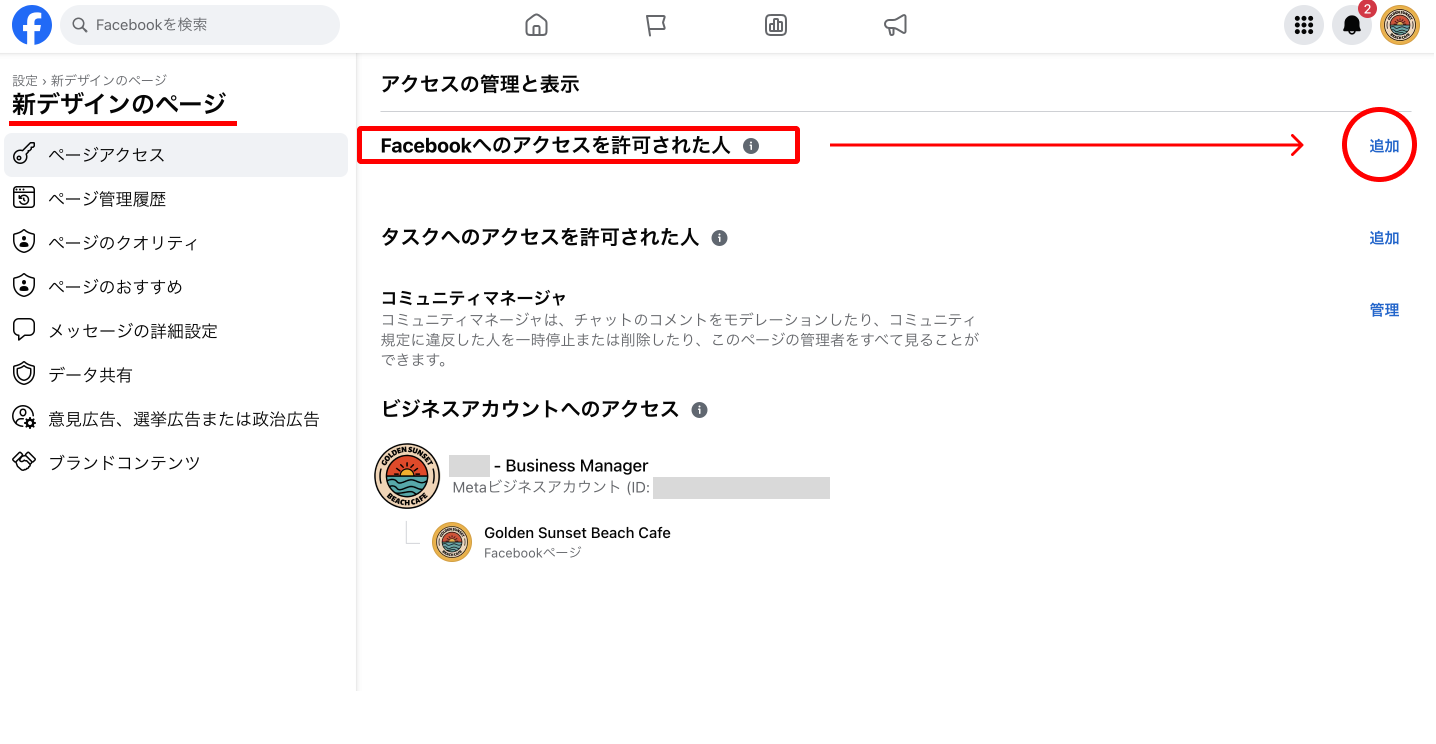Click info icon next to ビジネスアカウントへのアクセス
Viewport: 1436px width, 744px height.
(x=700, y=410)
